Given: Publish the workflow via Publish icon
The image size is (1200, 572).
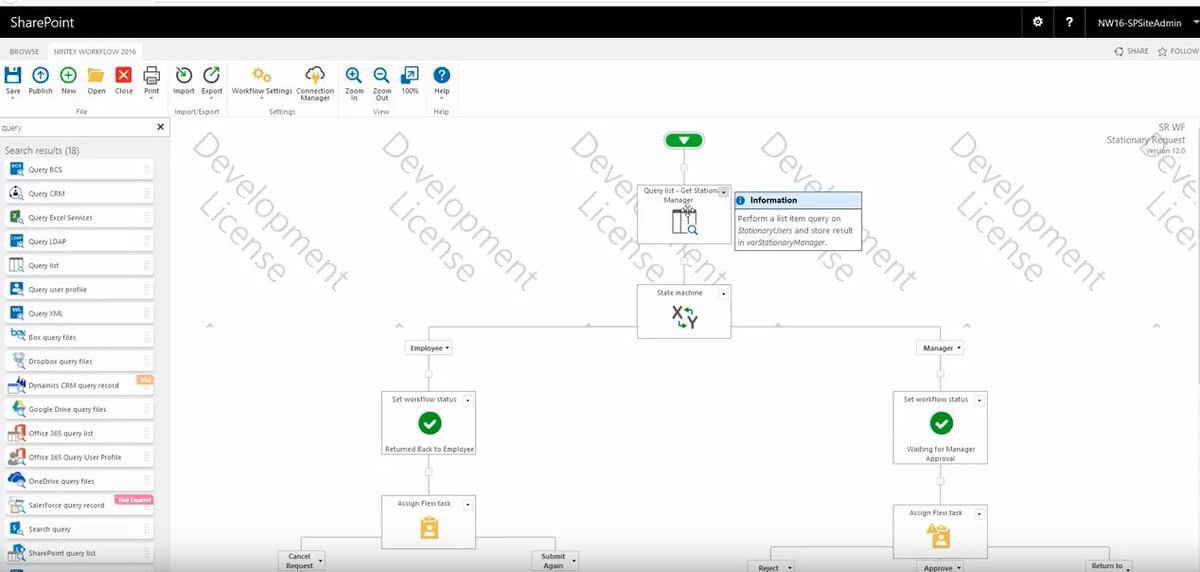Looking at the screenshot, I should [40, 75].
